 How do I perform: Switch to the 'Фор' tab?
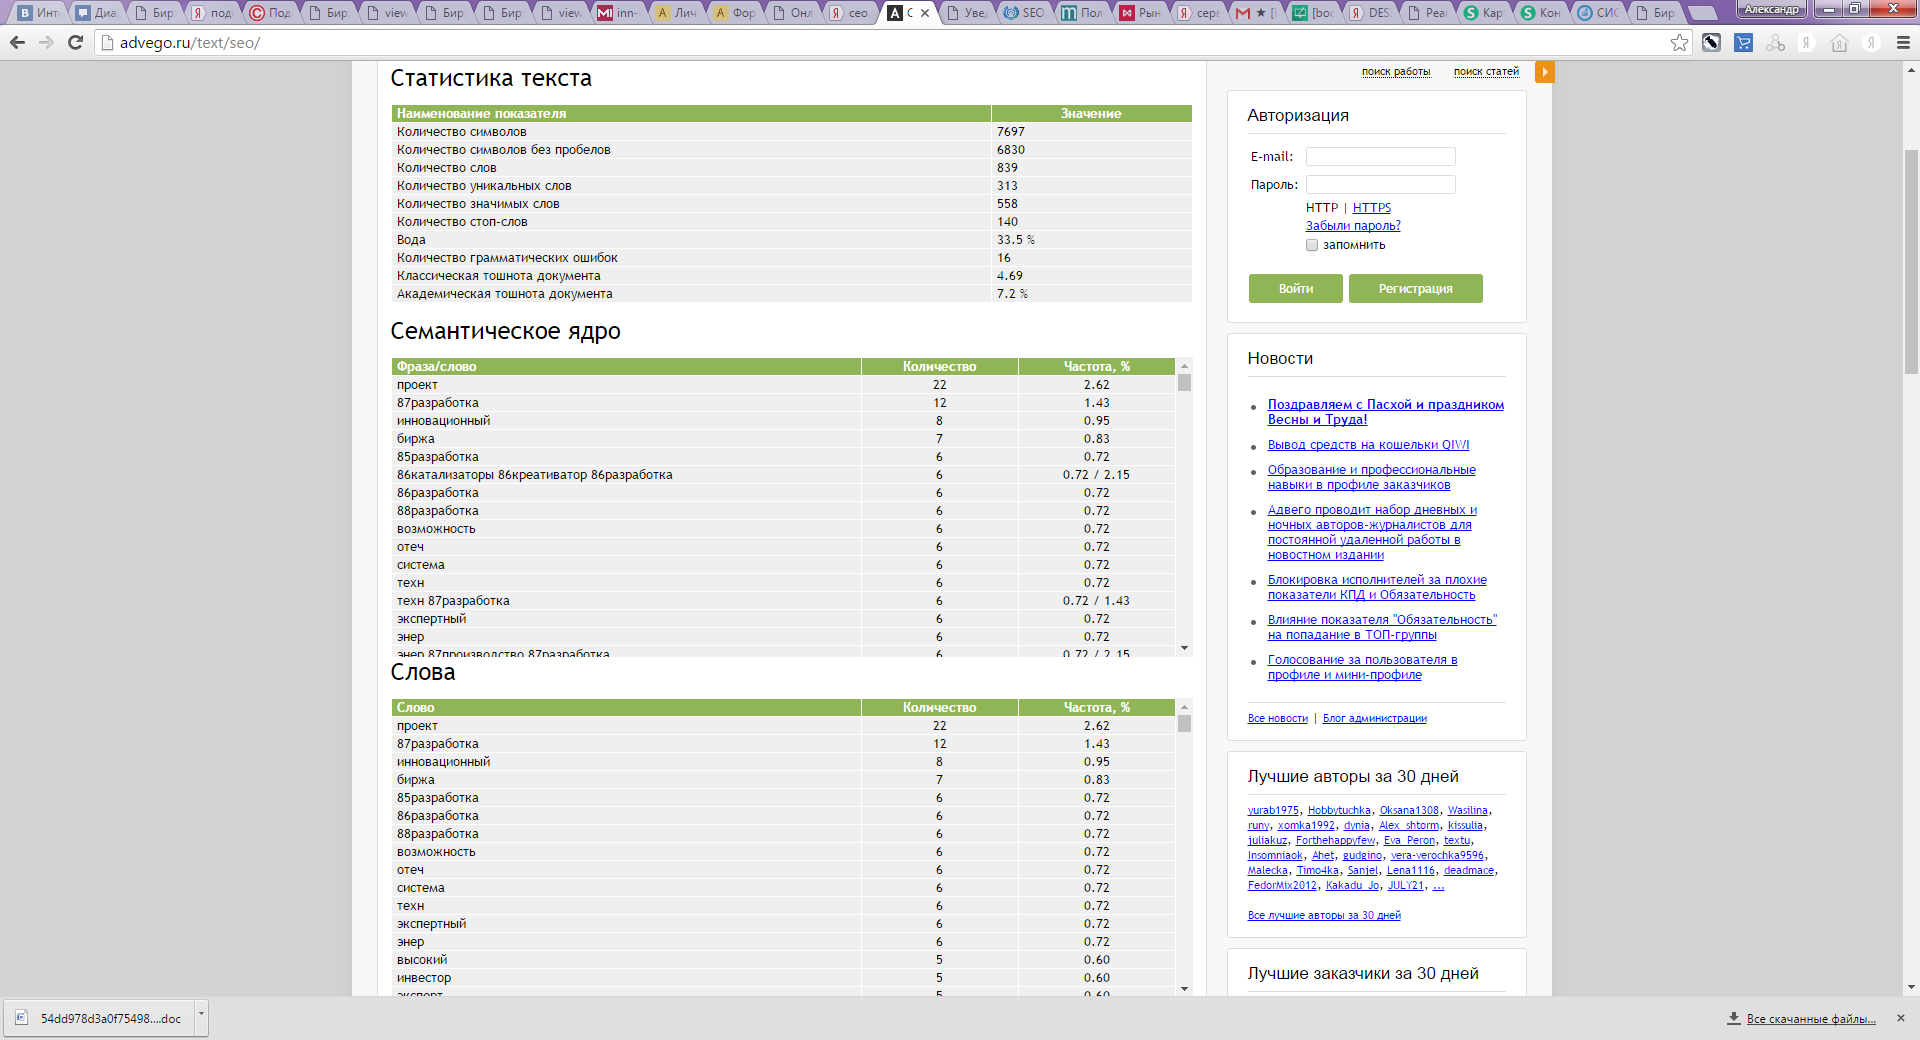point(734,13)
